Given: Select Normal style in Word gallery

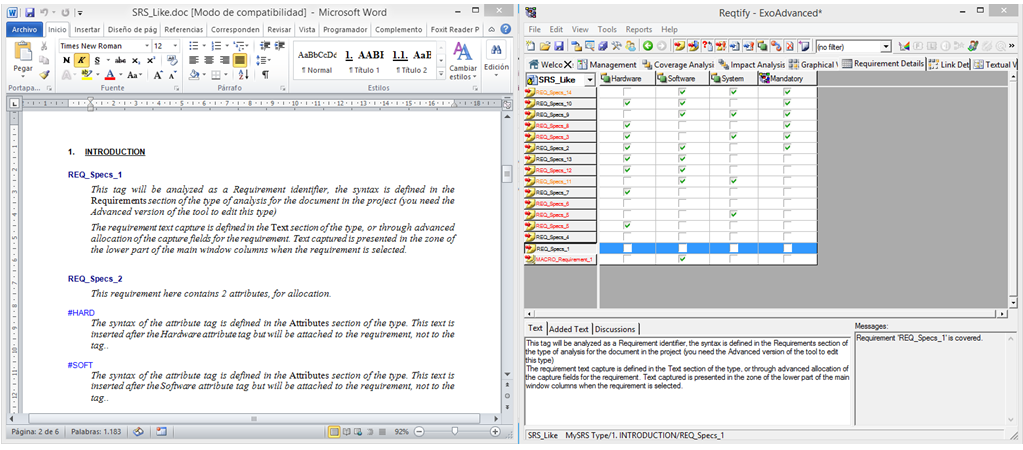Looking at the screenshot, I should 316,61.
